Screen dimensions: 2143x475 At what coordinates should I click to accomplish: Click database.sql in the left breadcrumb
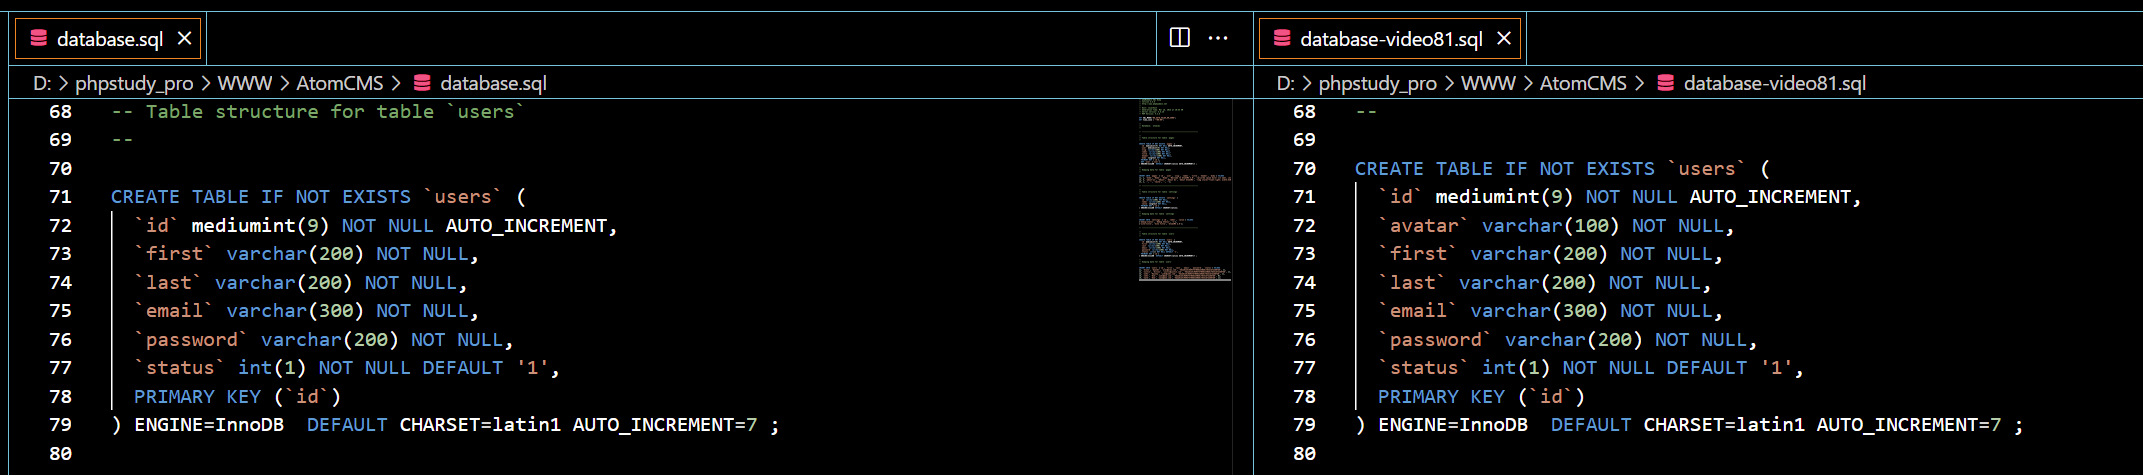(x=493, y=83)
